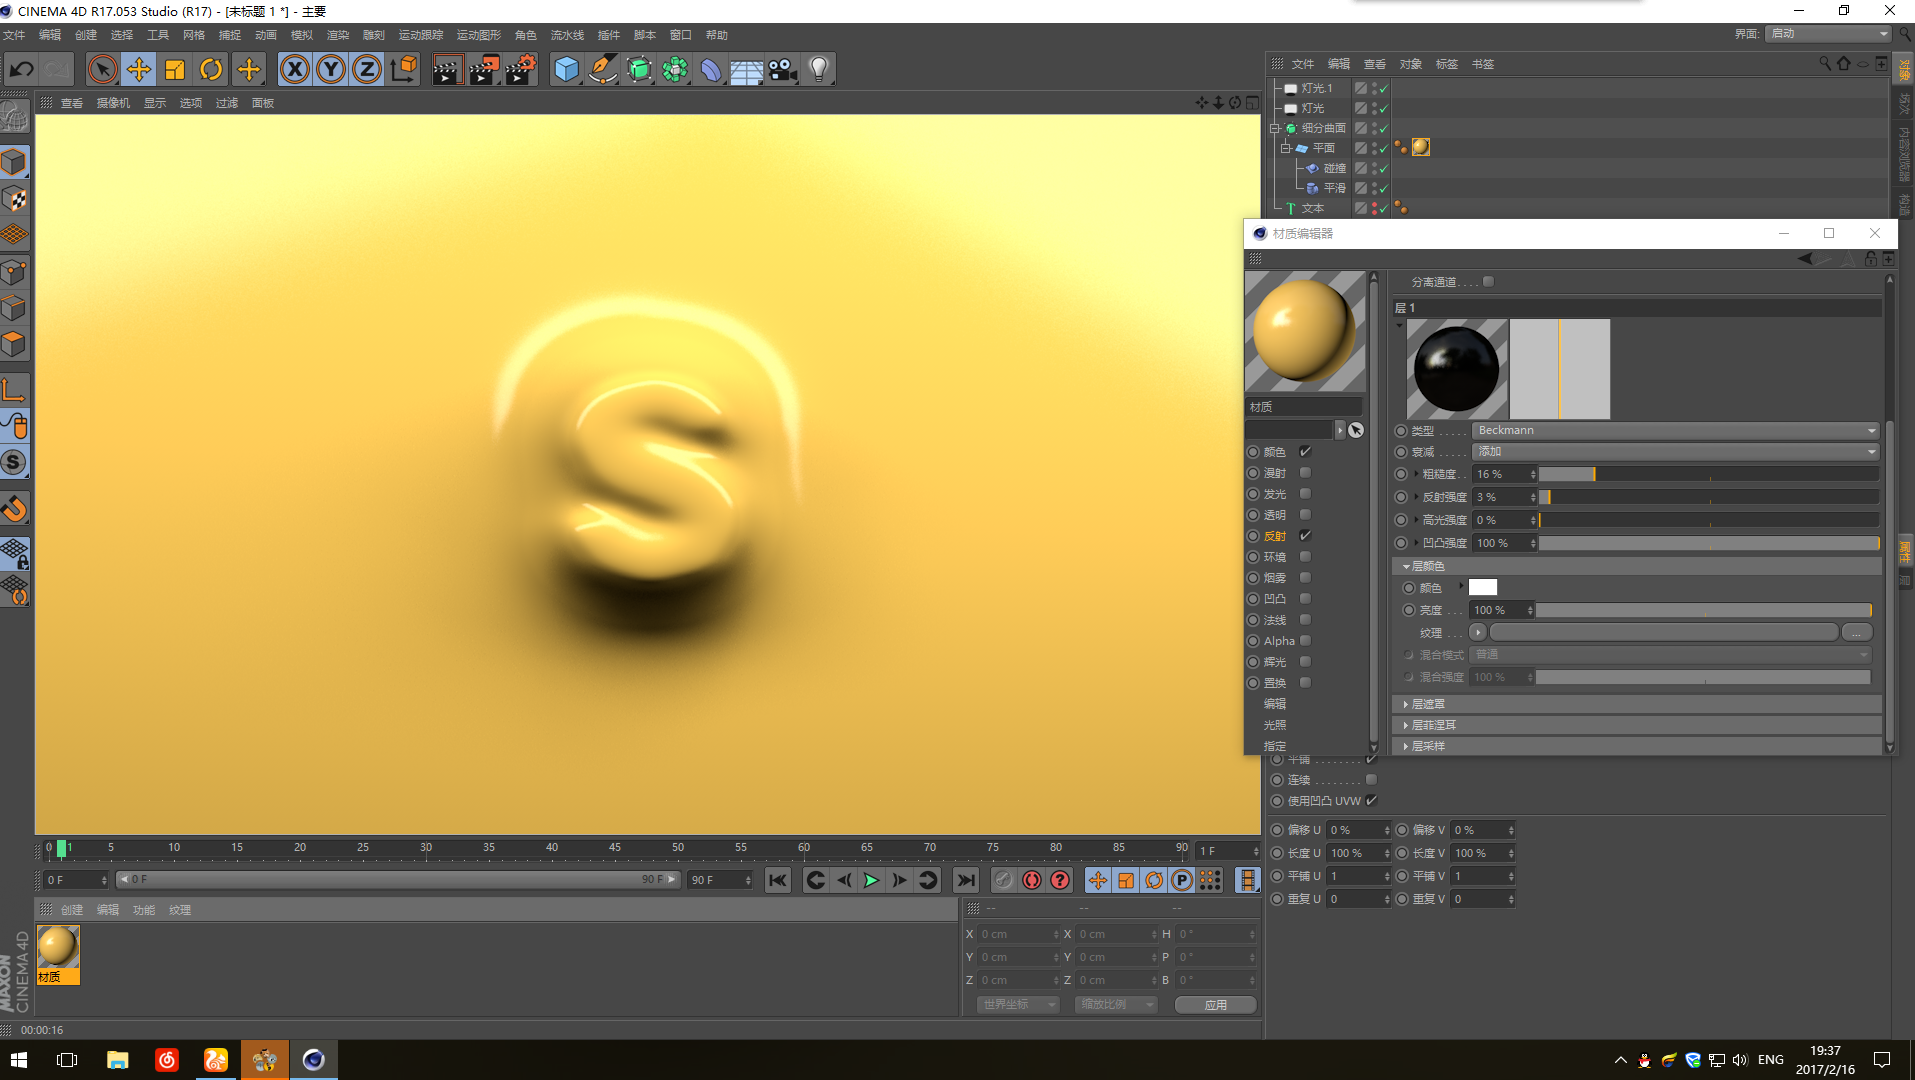The image size is (1915, 1080).
Task: Click the 亮度 slider bar
Action: (1704, 610)
